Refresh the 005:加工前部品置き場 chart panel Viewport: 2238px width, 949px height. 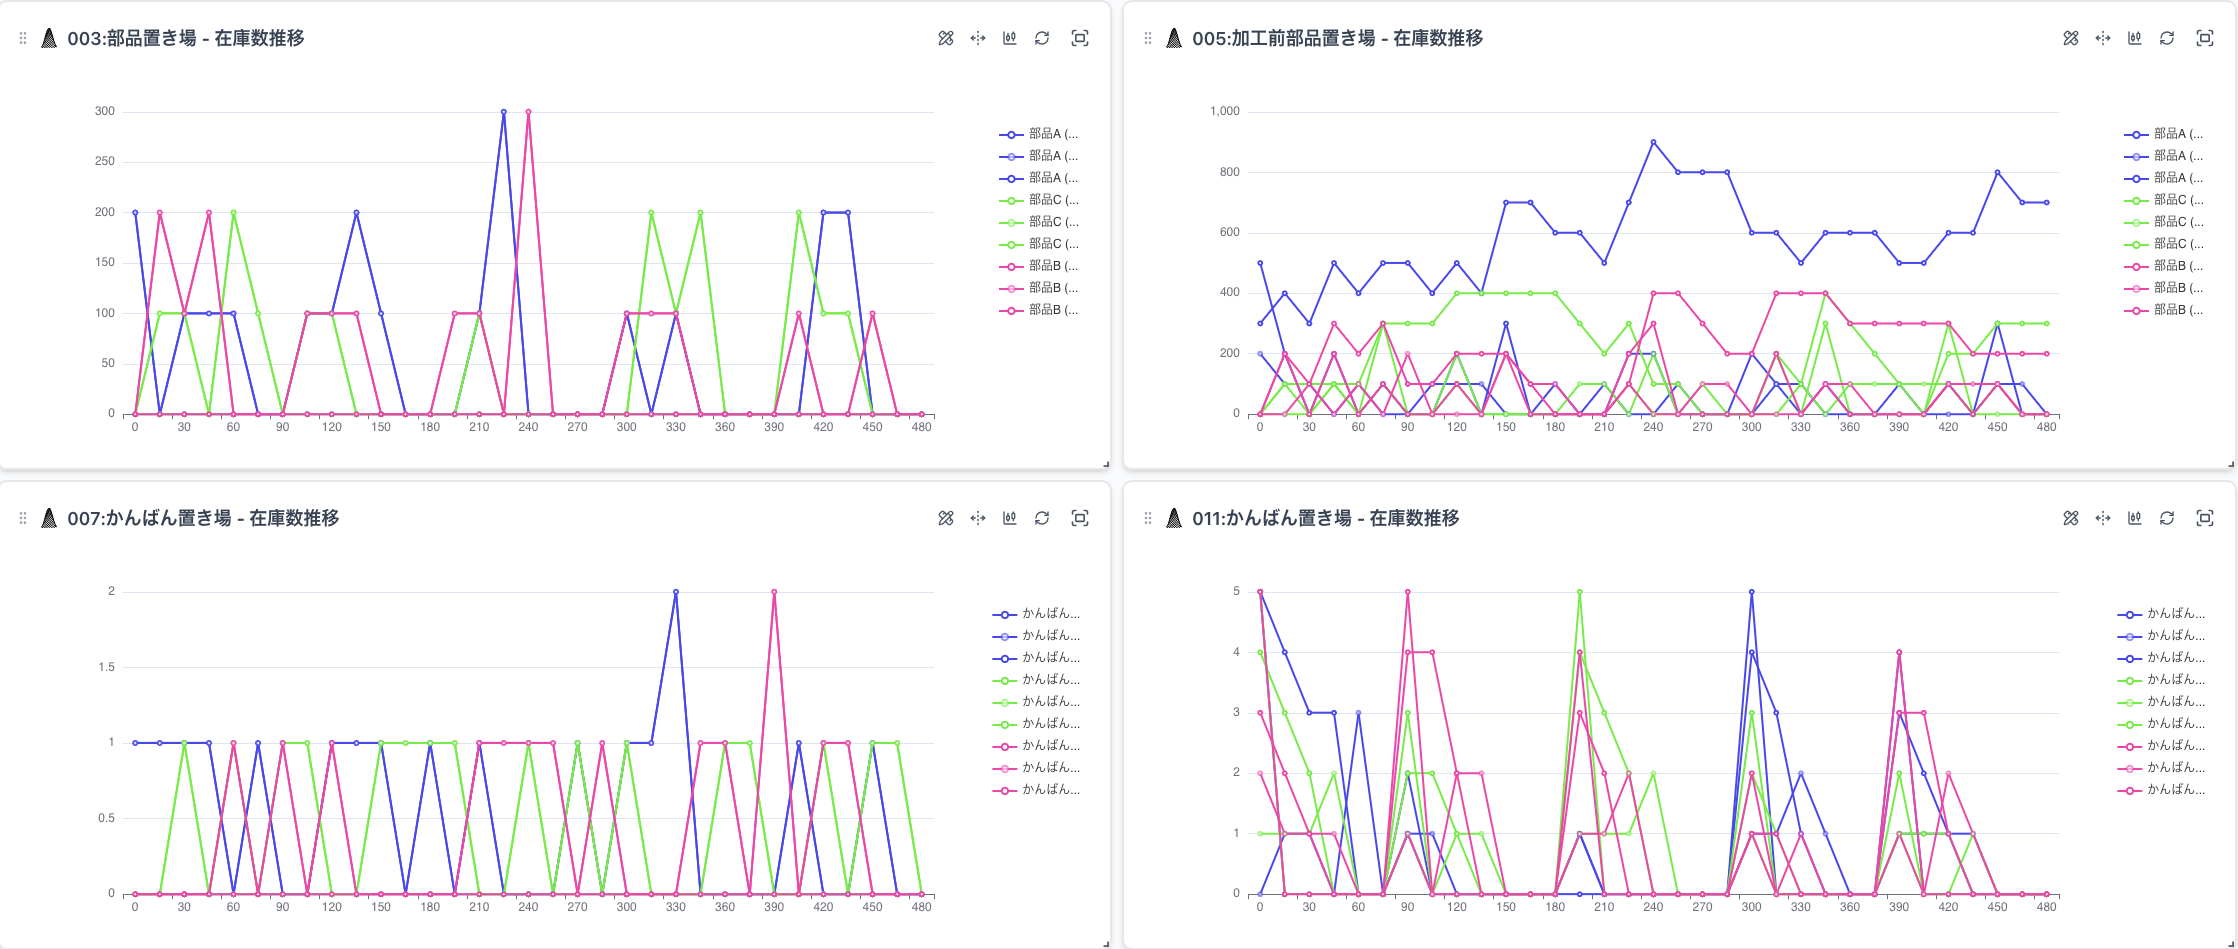click(2166, 38)
